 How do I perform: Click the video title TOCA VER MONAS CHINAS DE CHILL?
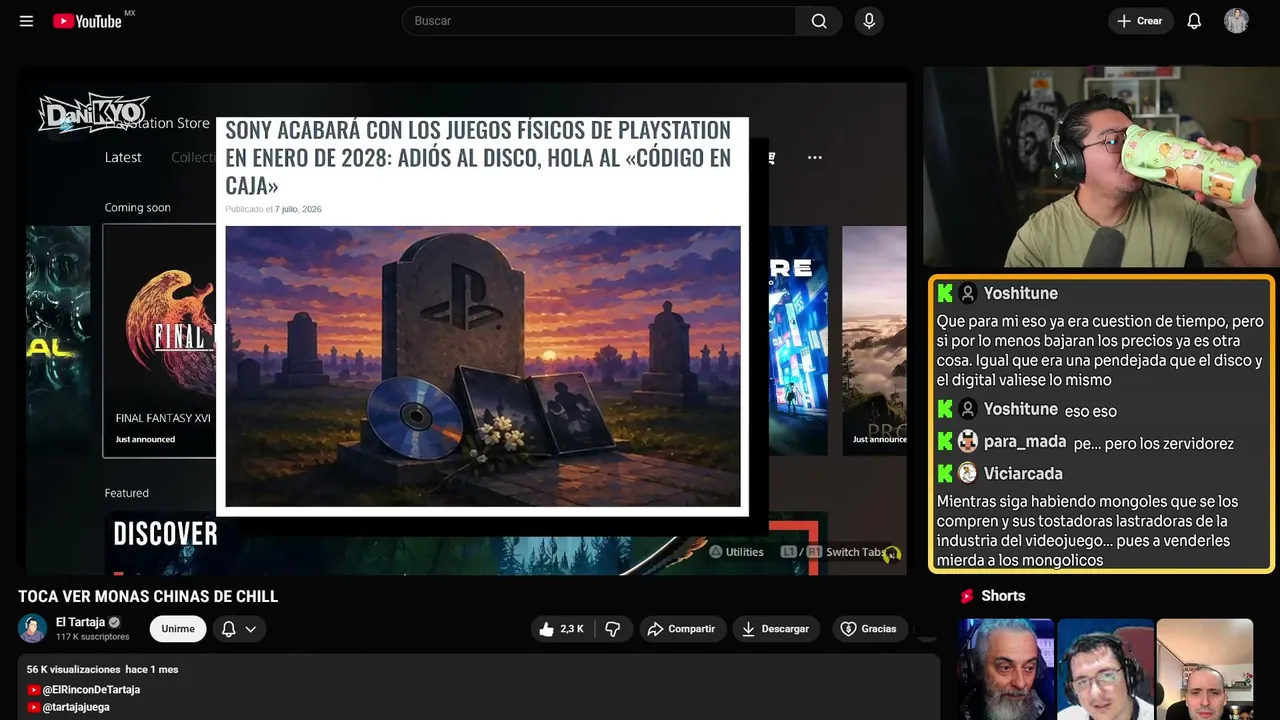click(x=148, y=597)
